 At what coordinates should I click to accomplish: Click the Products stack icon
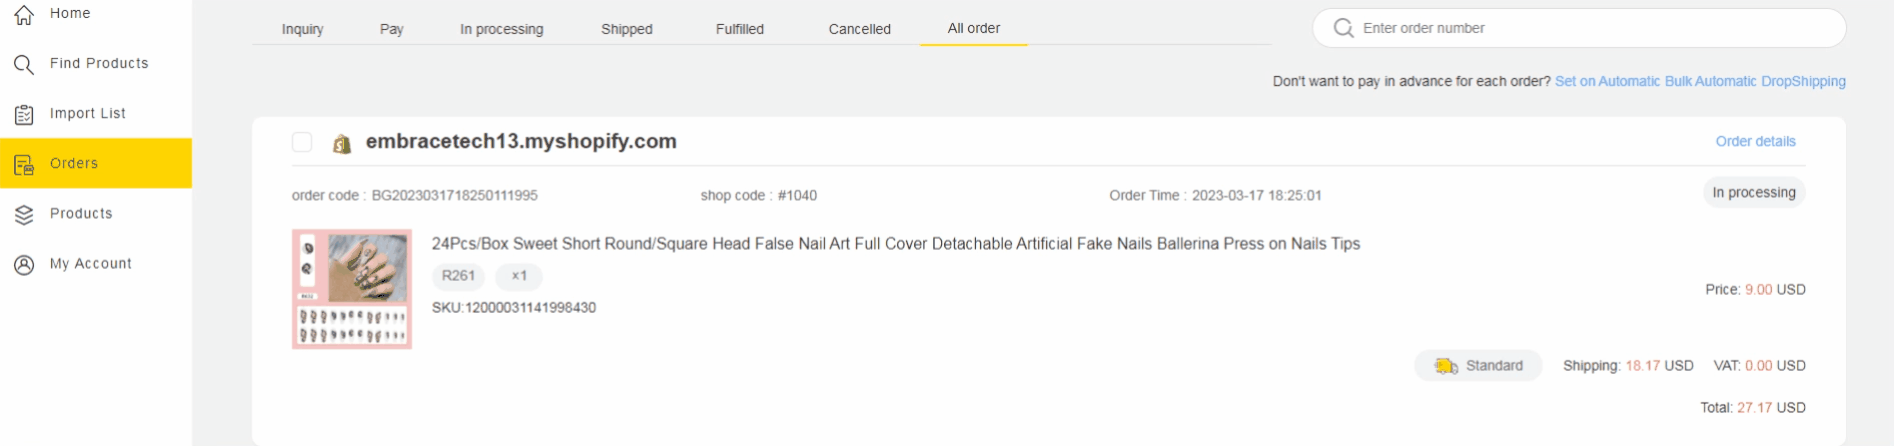click(24, 215)
